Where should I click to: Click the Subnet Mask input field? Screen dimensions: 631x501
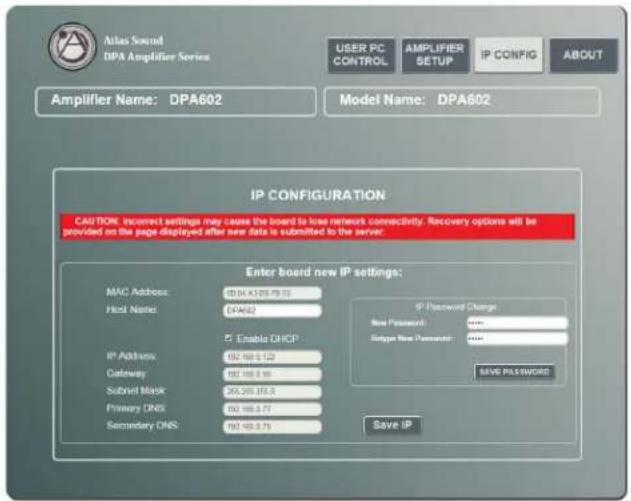coord(272,391)
